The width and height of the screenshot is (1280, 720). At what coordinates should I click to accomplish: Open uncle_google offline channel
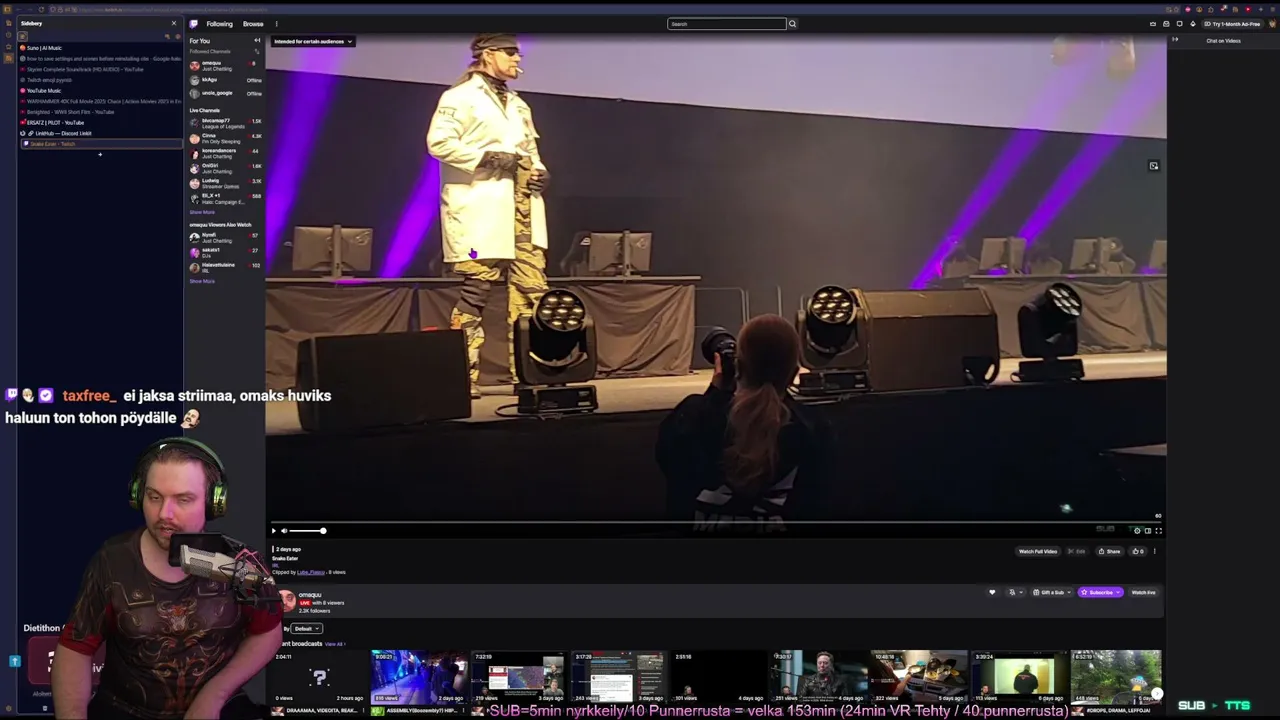[225, 93]
